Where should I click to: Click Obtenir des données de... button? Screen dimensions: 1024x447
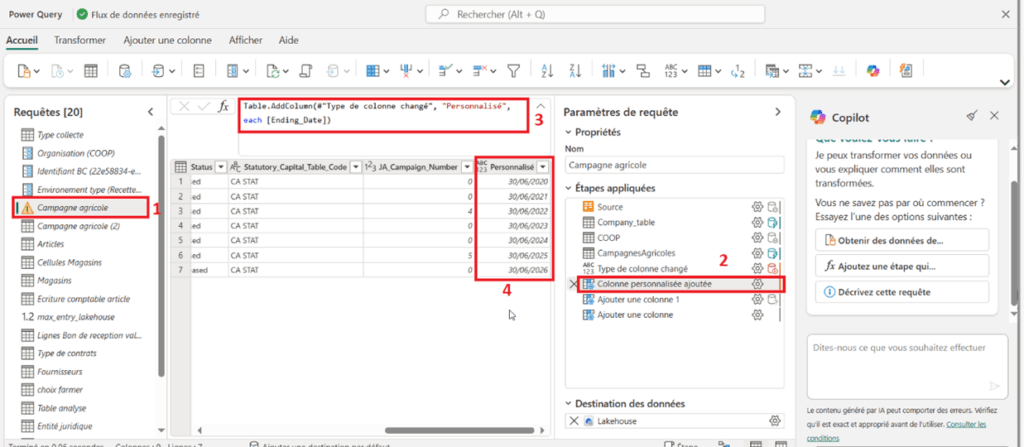(901, 240)
